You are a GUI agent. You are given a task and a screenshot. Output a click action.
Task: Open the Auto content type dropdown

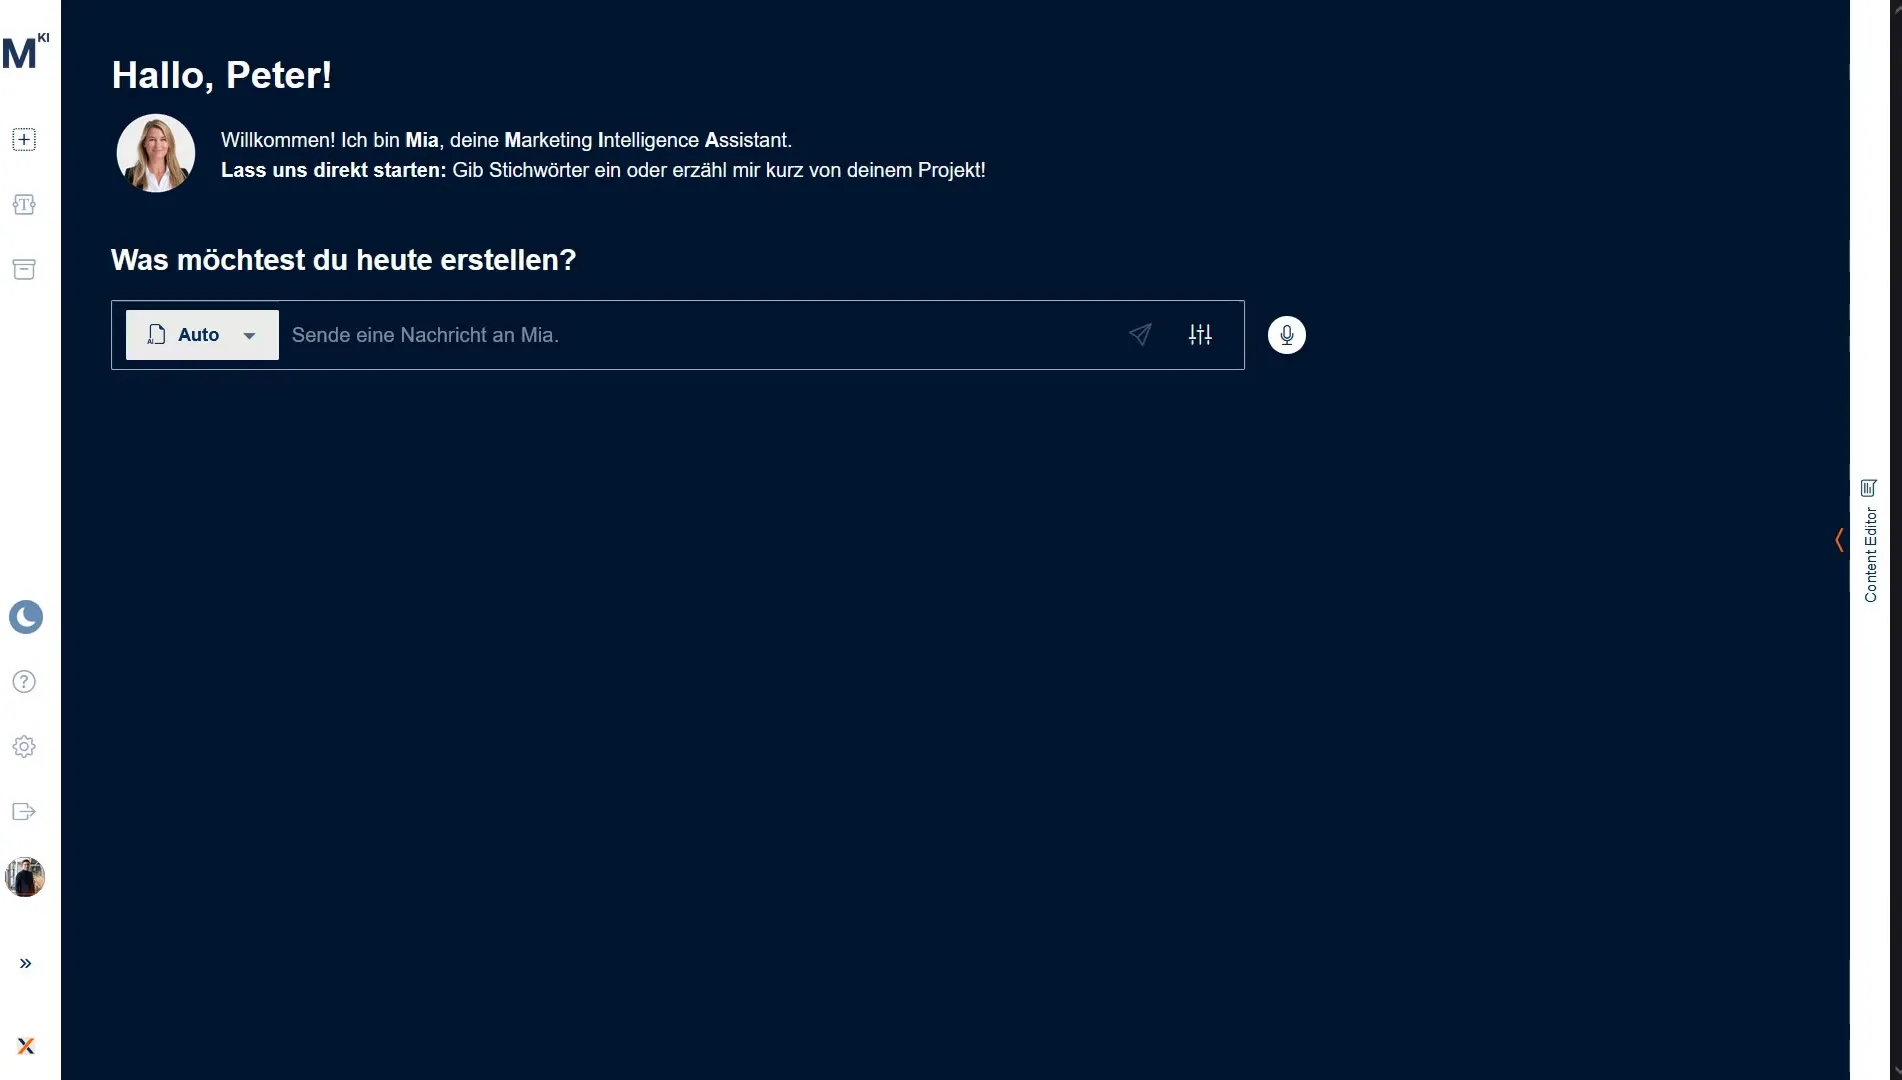(x=202, y=335)
